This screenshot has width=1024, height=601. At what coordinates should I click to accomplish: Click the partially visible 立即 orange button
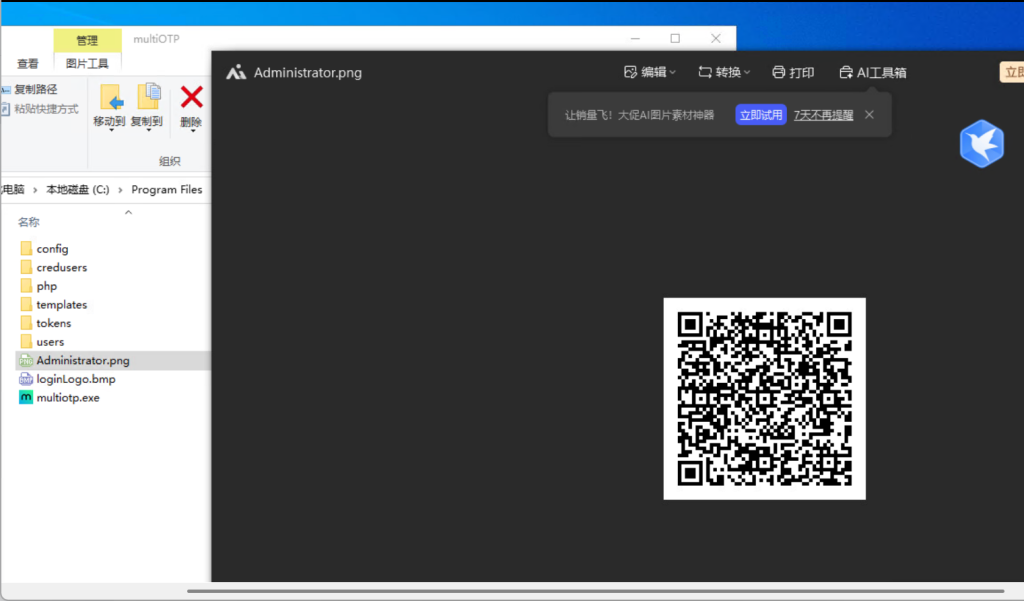pyautogui.click(x=1012, y=73)
